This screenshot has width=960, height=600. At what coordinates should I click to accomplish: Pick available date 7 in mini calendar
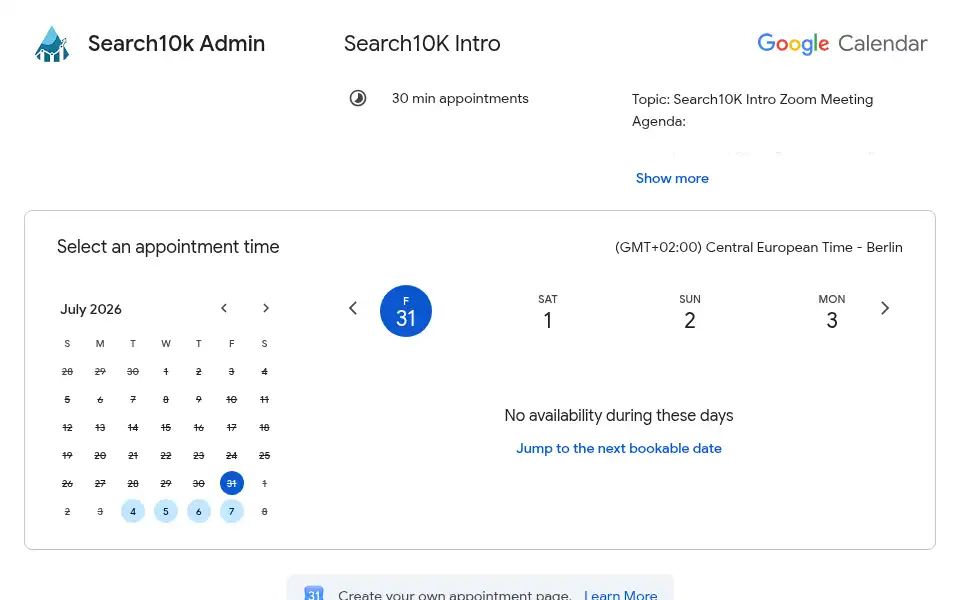point(231,511)
